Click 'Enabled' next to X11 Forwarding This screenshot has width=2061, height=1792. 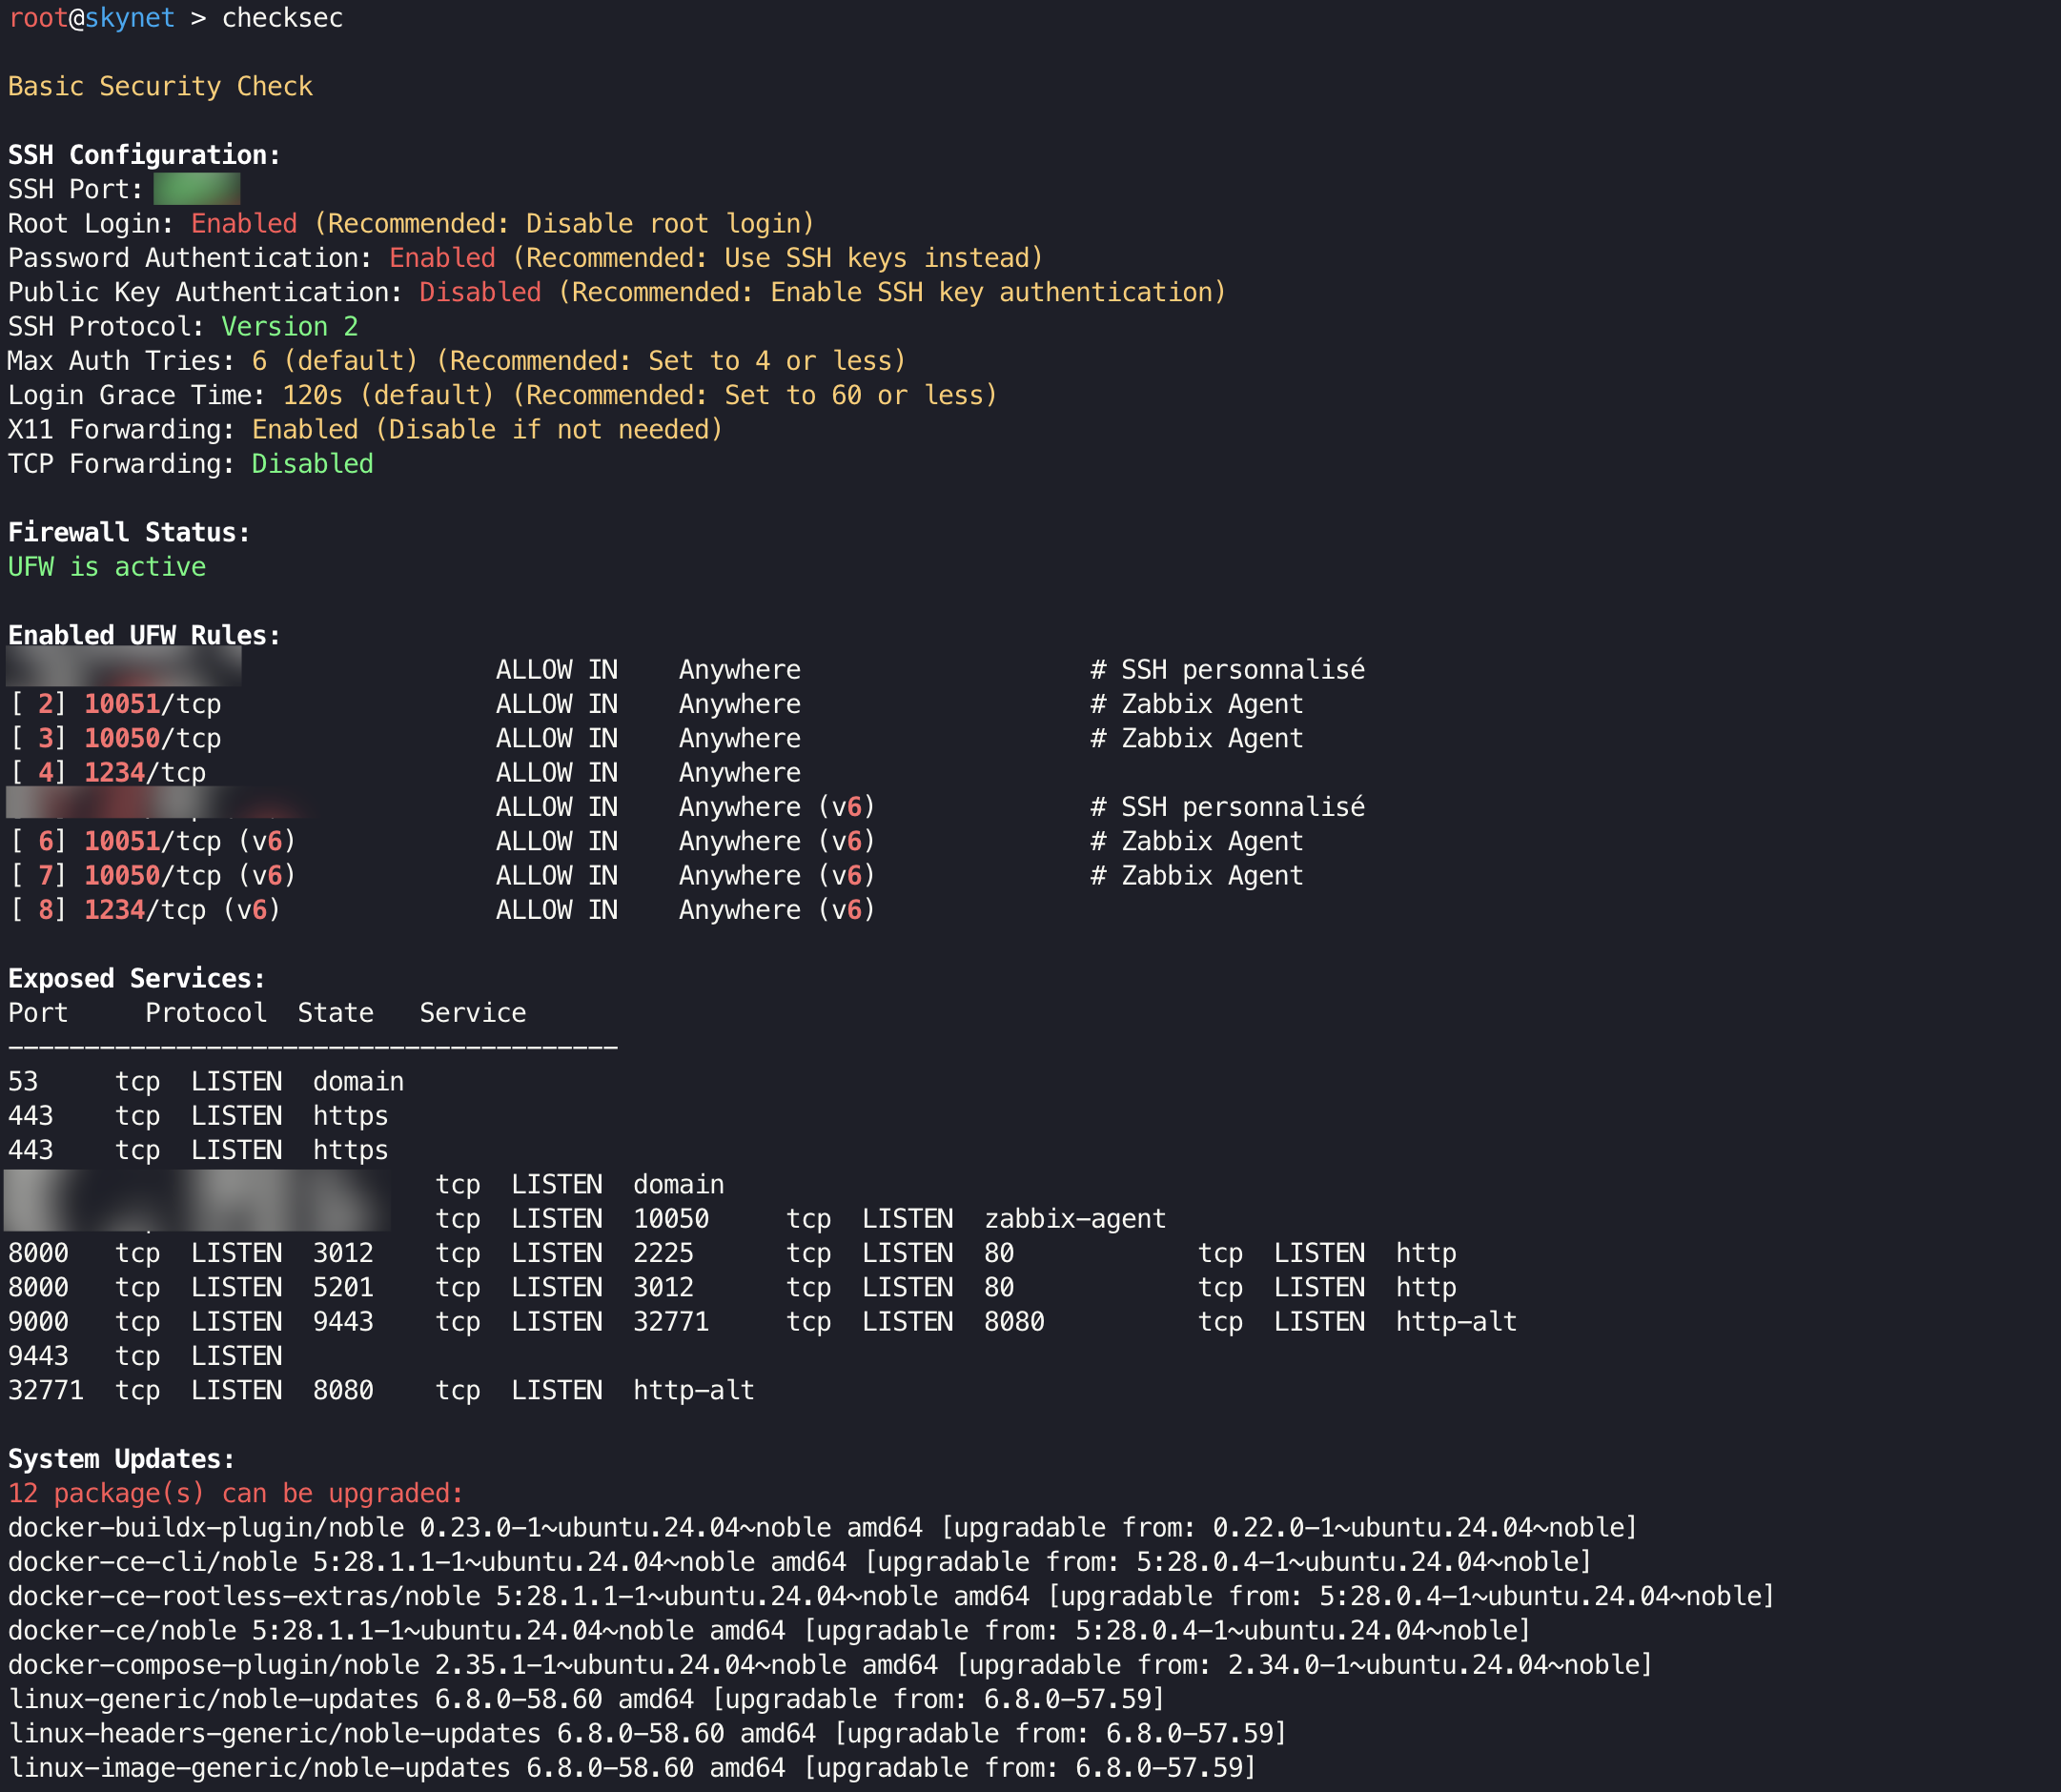click(305, 429)
